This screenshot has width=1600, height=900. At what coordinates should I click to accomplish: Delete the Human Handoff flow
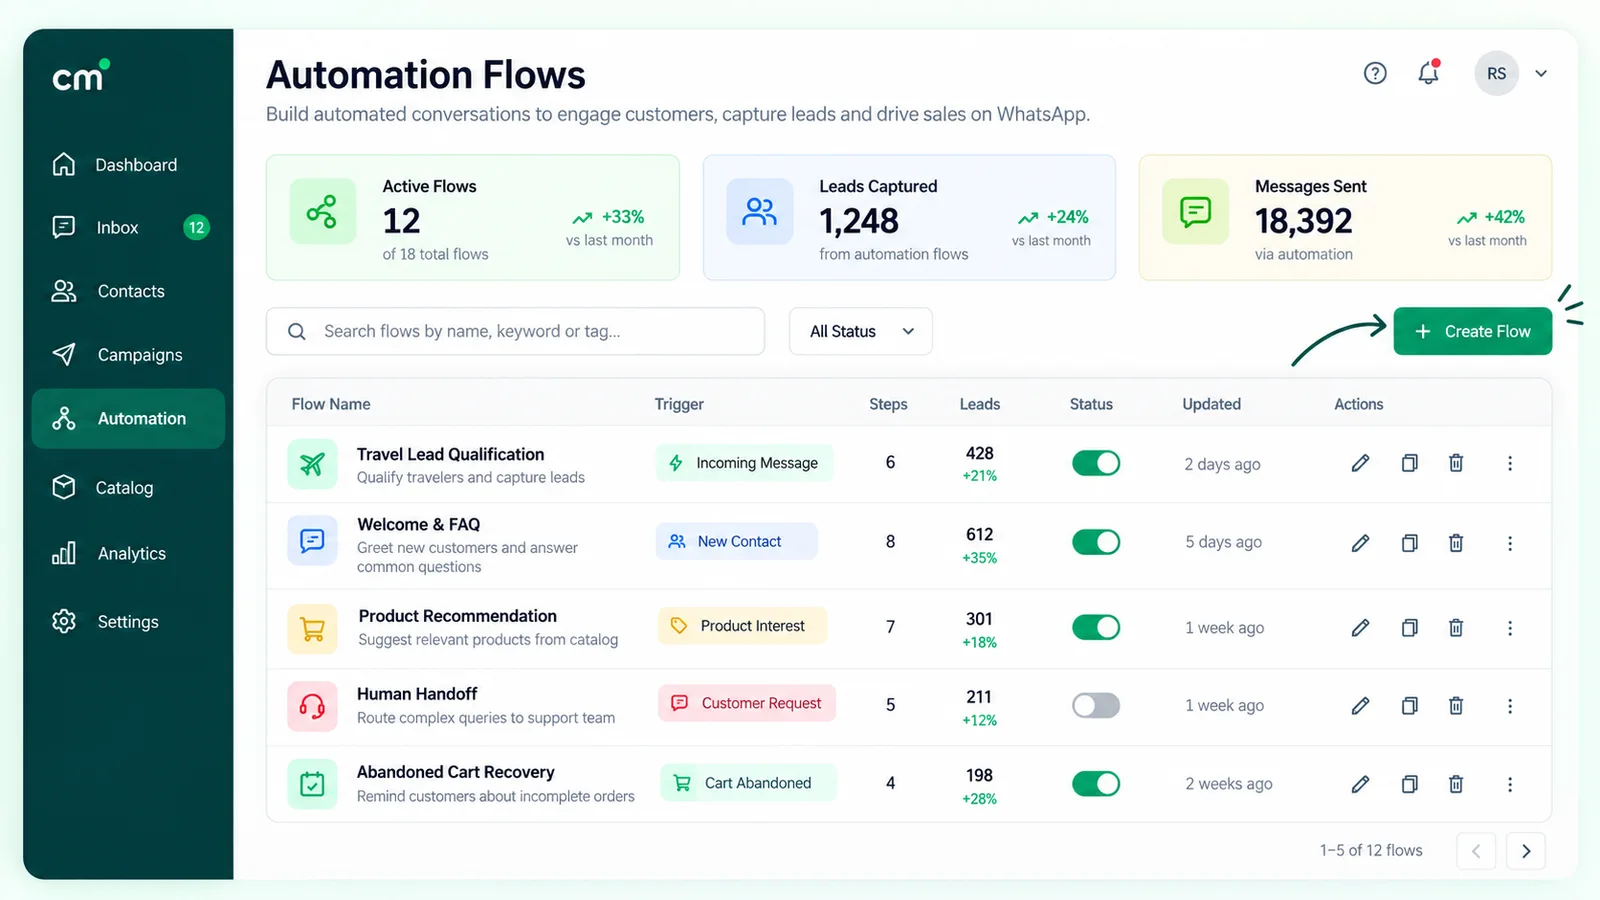click(x=1456, y=706)
